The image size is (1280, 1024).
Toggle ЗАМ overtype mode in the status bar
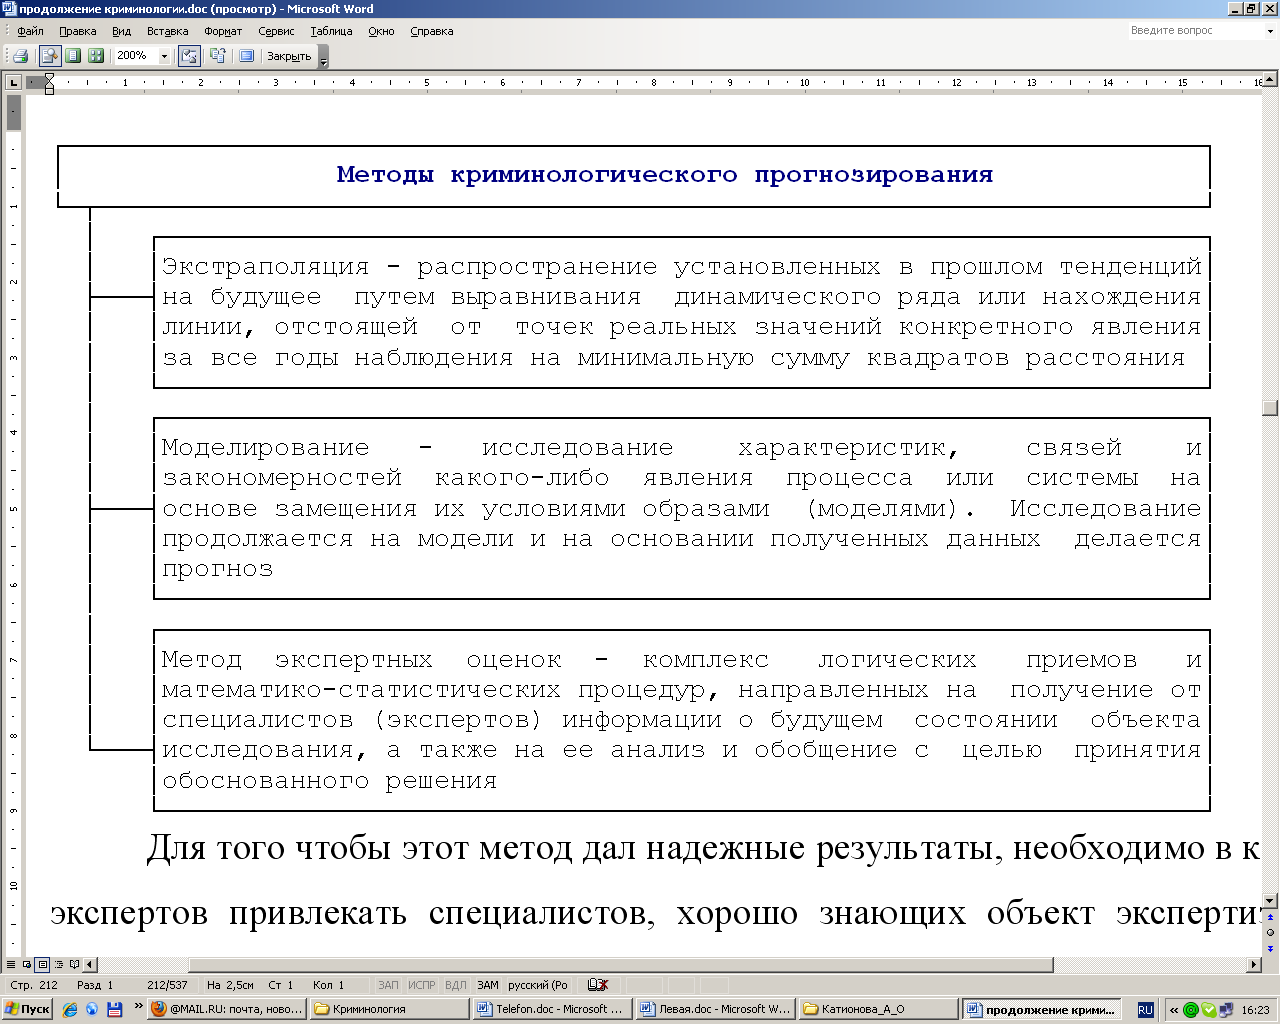pyautogui.click(x=488, y=985)
